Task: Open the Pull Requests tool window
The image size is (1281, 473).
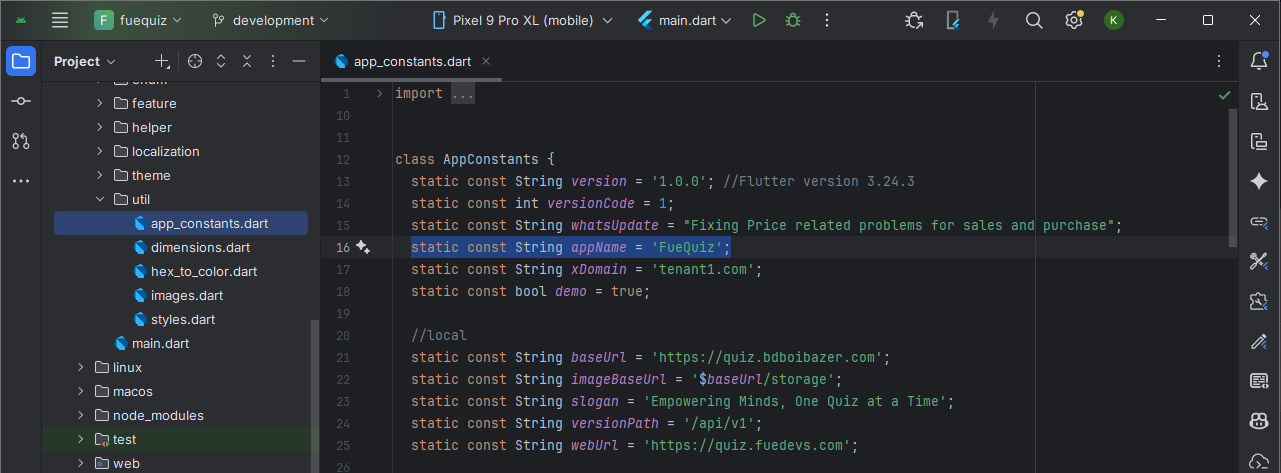Action: tap(21, 141)
